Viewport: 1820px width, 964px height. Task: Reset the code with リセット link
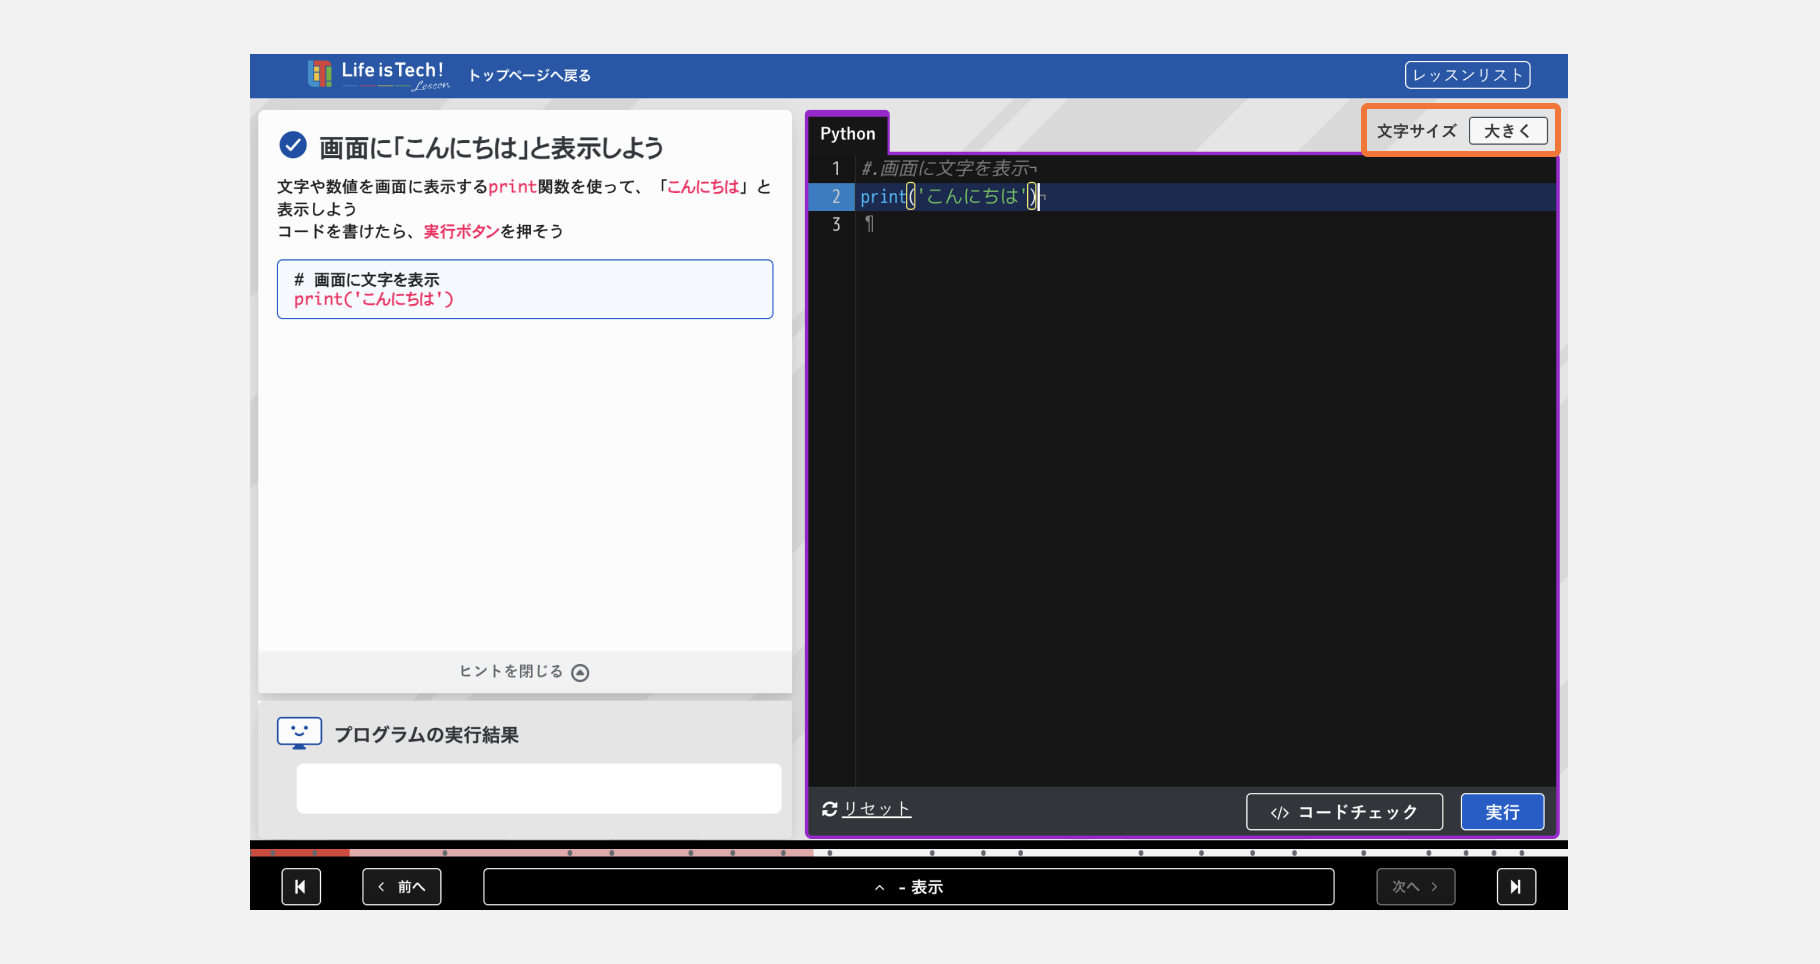876,809
